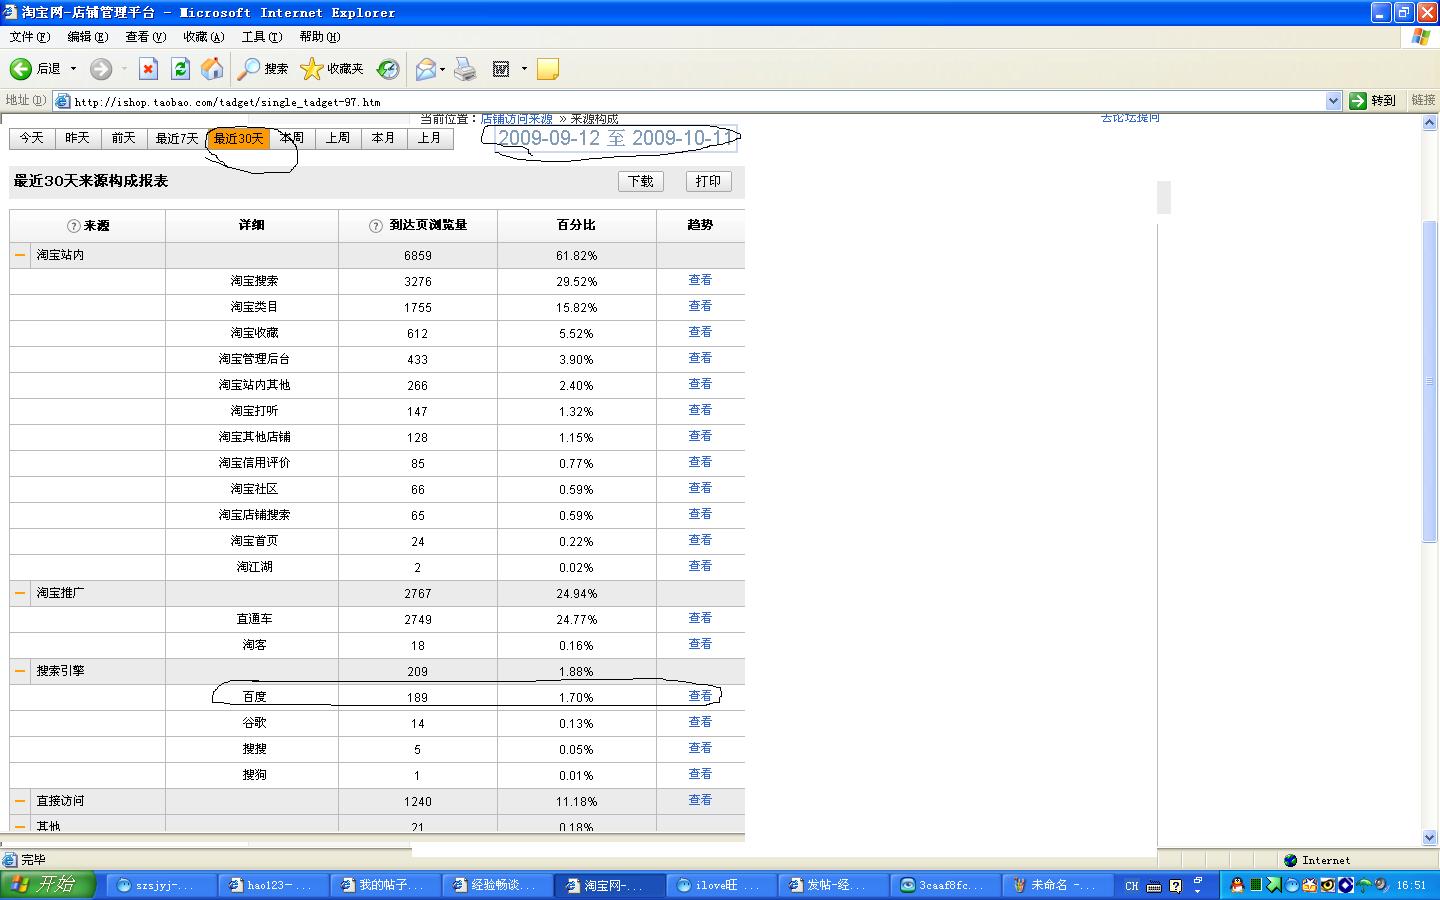Refresh the page with the toolbar icon

point(180,69)
